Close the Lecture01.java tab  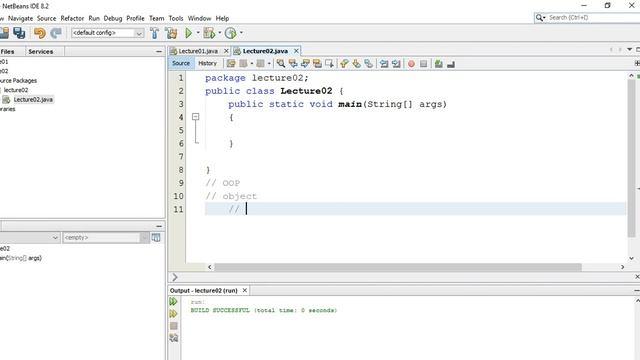(226, 51)
